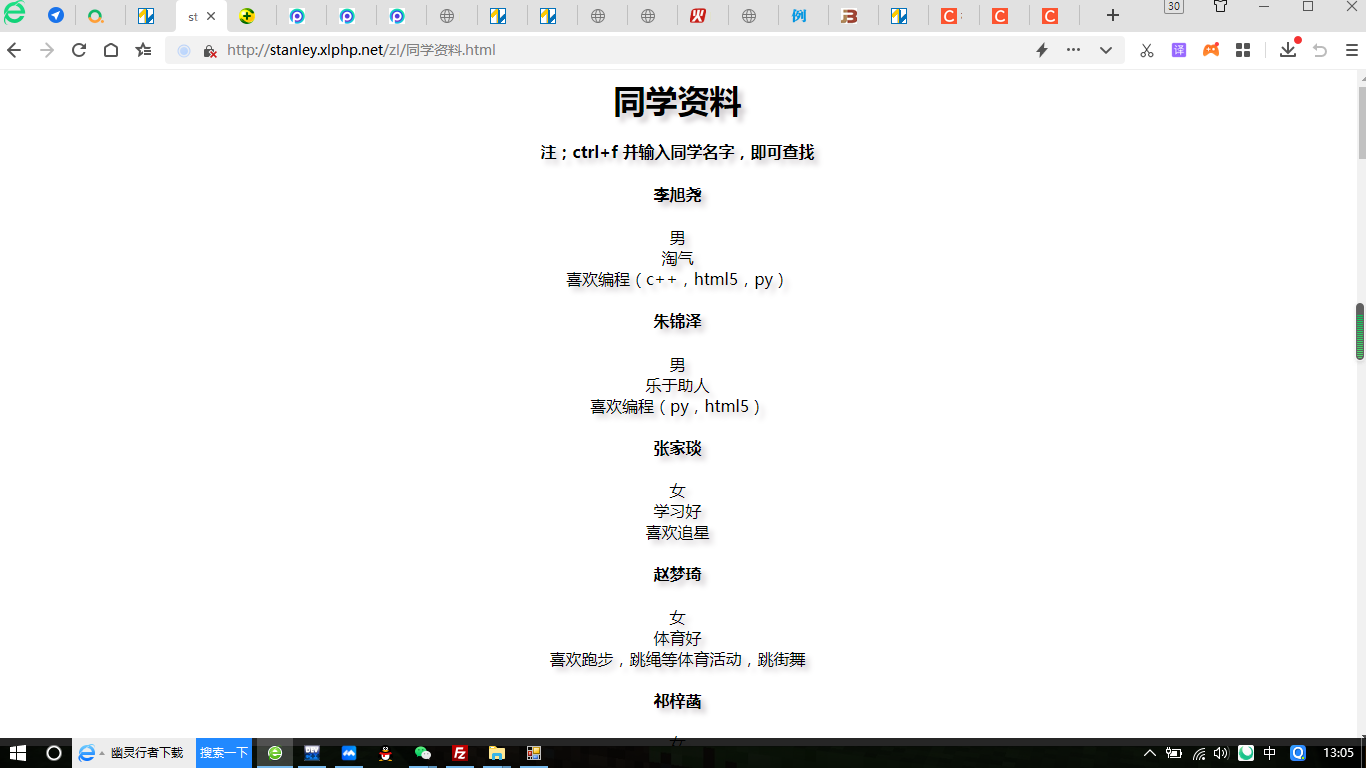Open the extensions grid icon
The height and width of the screenshot is (768, 1366).
pyautogui.click(x=1243, y=50)
